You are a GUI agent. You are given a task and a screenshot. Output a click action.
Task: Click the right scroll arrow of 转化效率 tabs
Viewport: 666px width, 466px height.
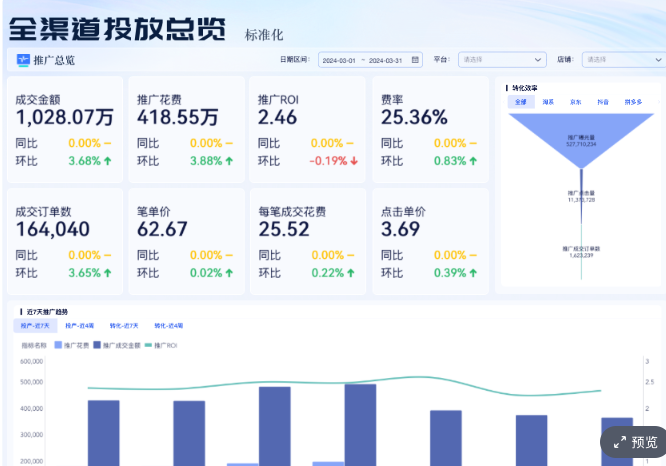point(658,102)
